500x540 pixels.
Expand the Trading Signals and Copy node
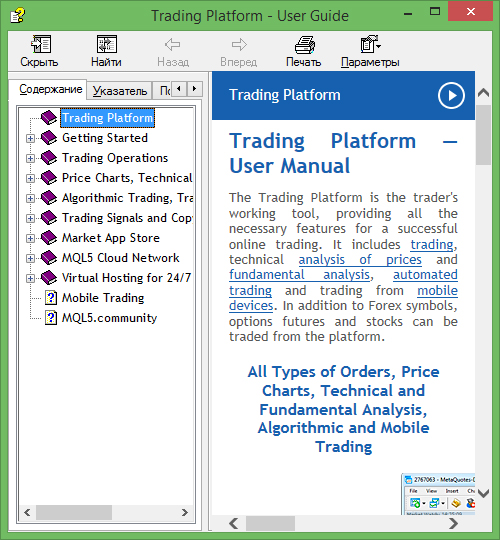pyautogui.click(x=30, y=218)
